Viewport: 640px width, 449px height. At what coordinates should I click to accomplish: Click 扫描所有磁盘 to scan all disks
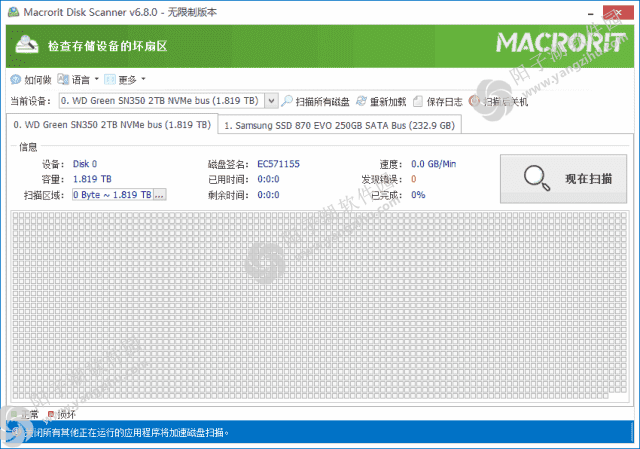click(322, 102)
